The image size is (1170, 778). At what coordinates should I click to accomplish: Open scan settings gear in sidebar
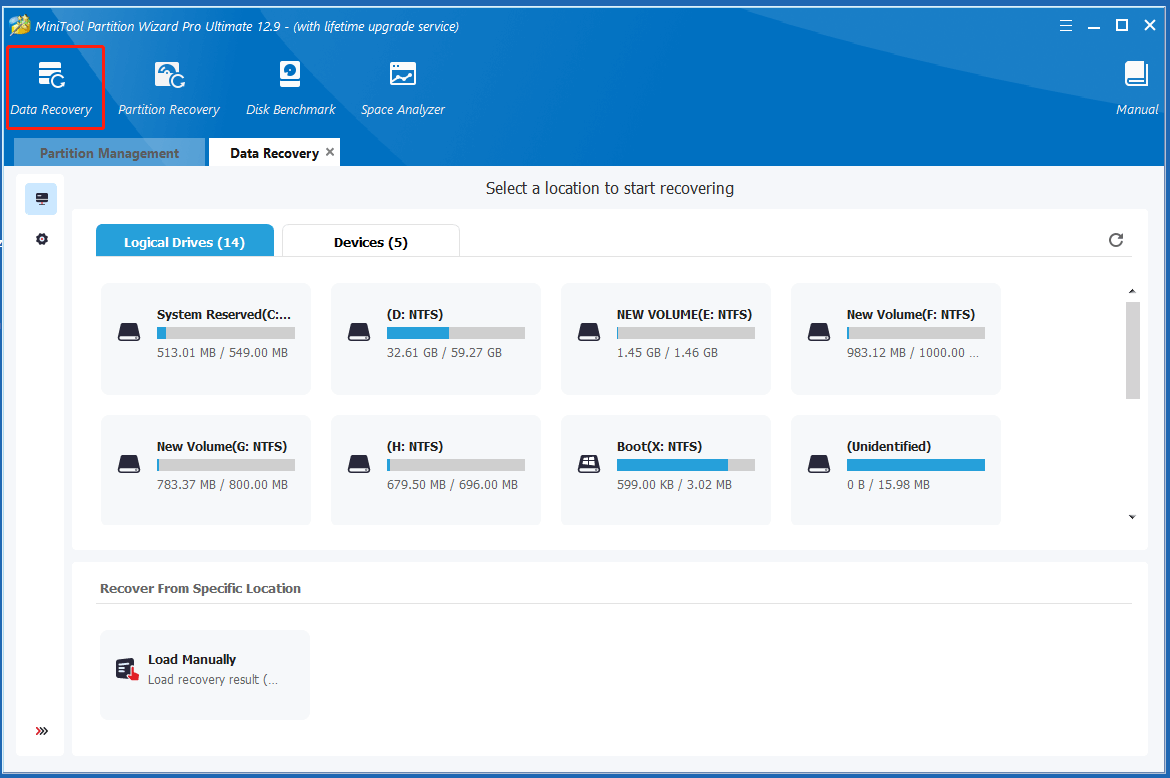[42, 239]
